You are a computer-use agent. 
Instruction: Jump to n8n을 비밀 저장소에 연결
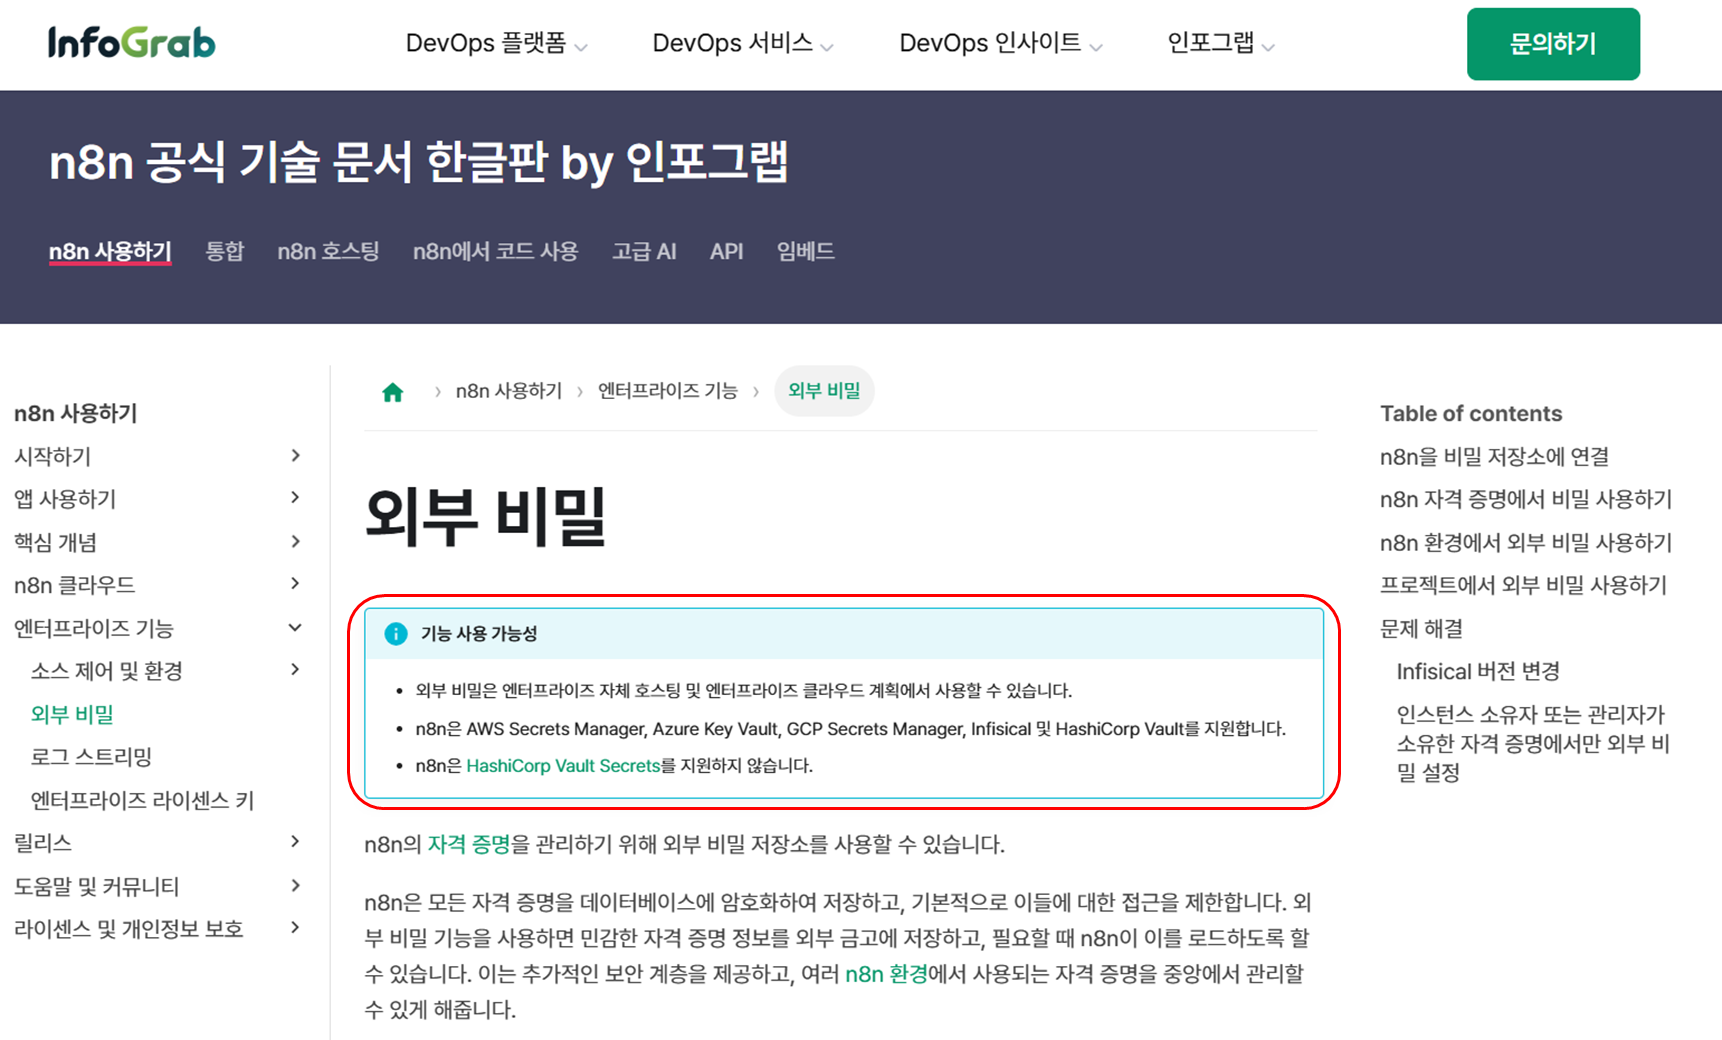click(x=1494, y=457)
